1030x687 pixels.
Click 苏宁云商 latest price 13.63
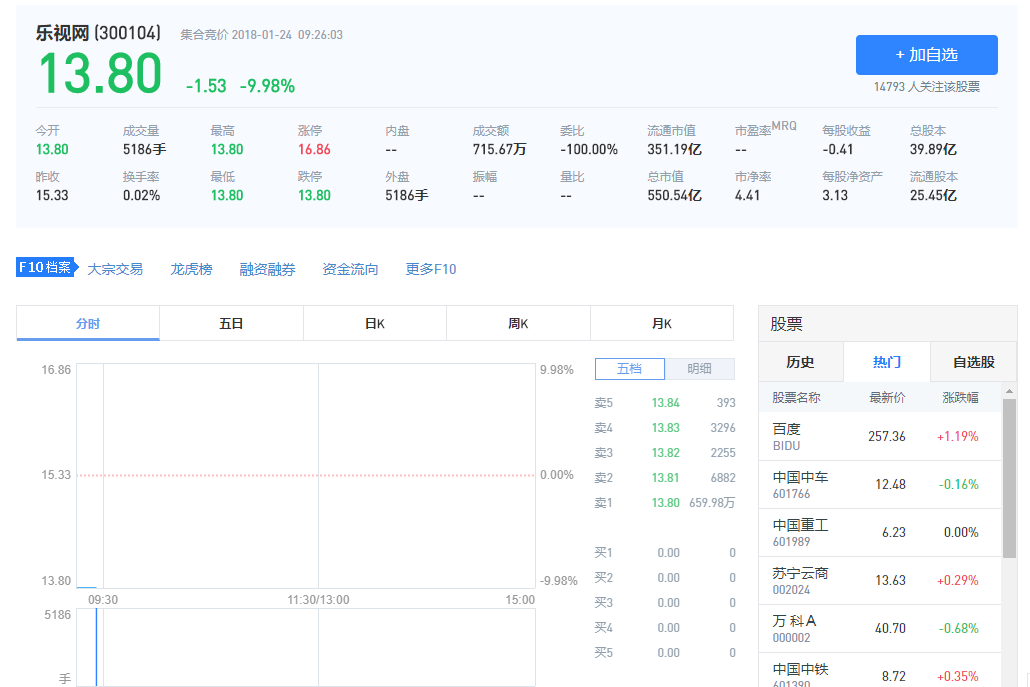click(890, 580)
